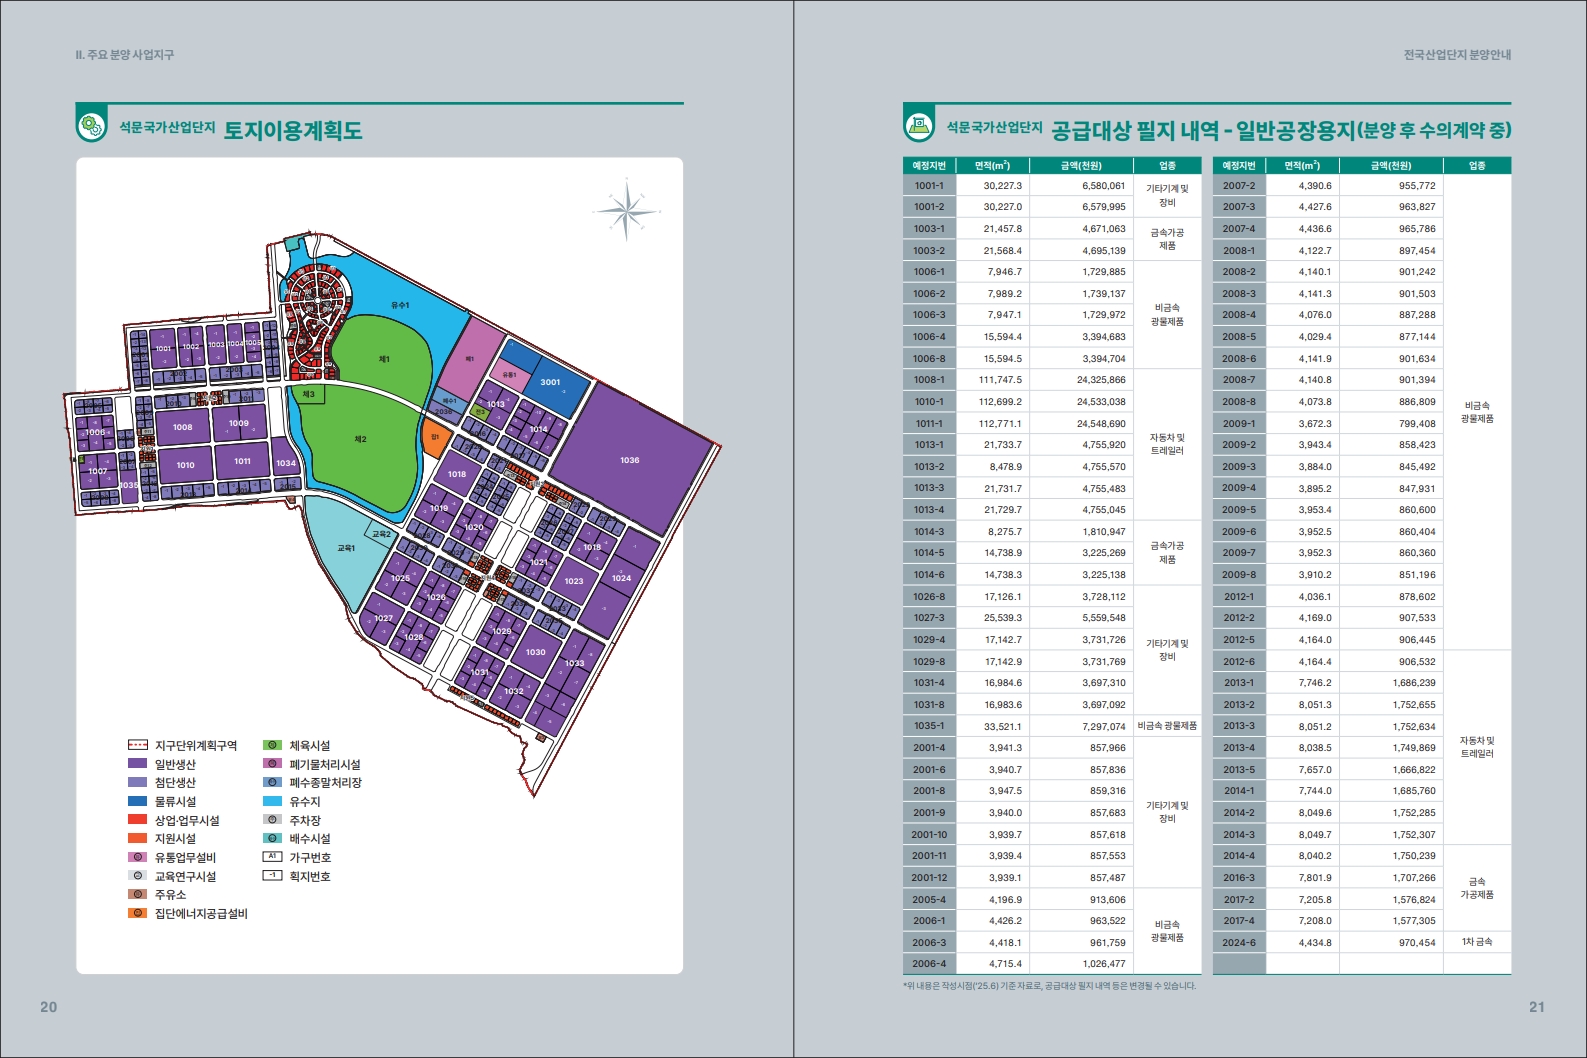Click the II. 주요 분양 사업지구 page header
Image resolution: width=1587 pixels, height=1058 pixels.
click(x=124, y=55)
